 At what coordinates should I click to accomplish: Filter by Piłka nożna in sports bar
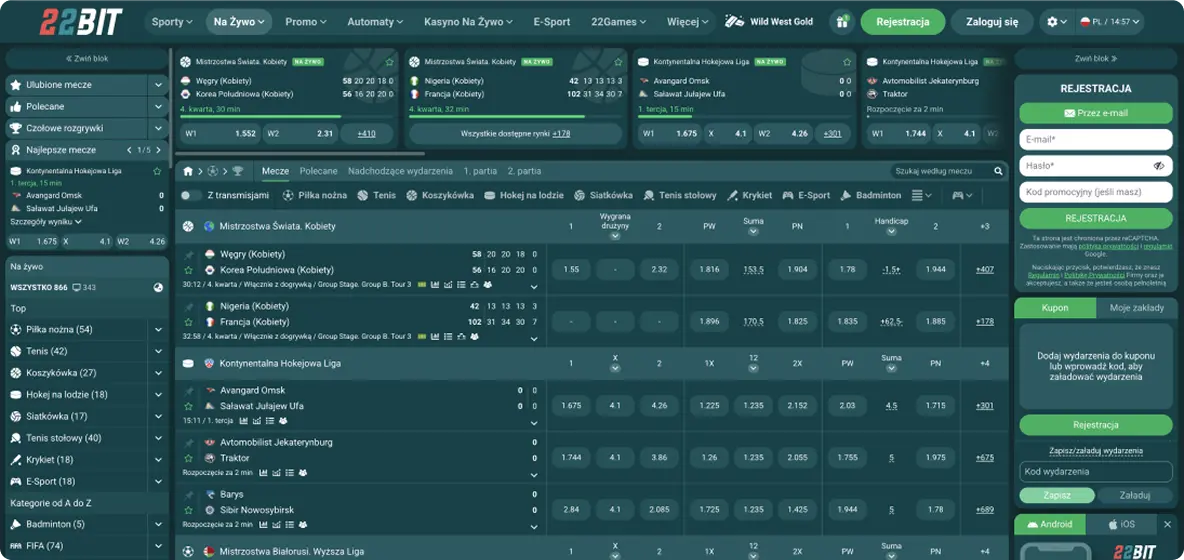click(315, 195)
